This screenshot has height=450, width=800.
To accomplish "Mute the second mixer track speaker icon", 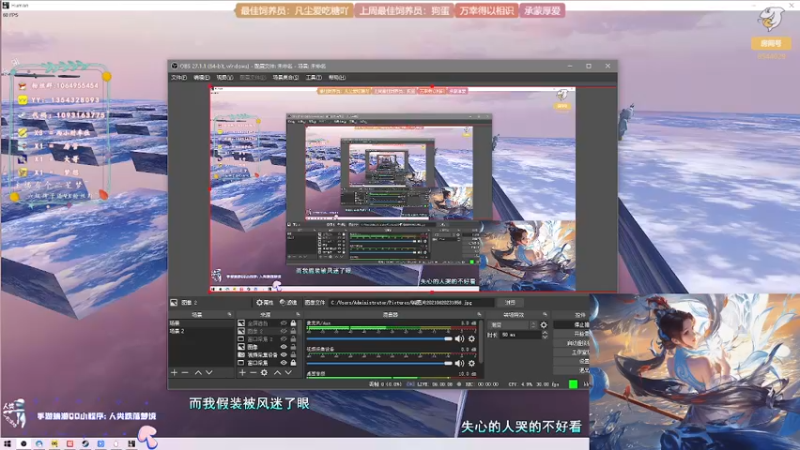I will [x=460, y=363].
